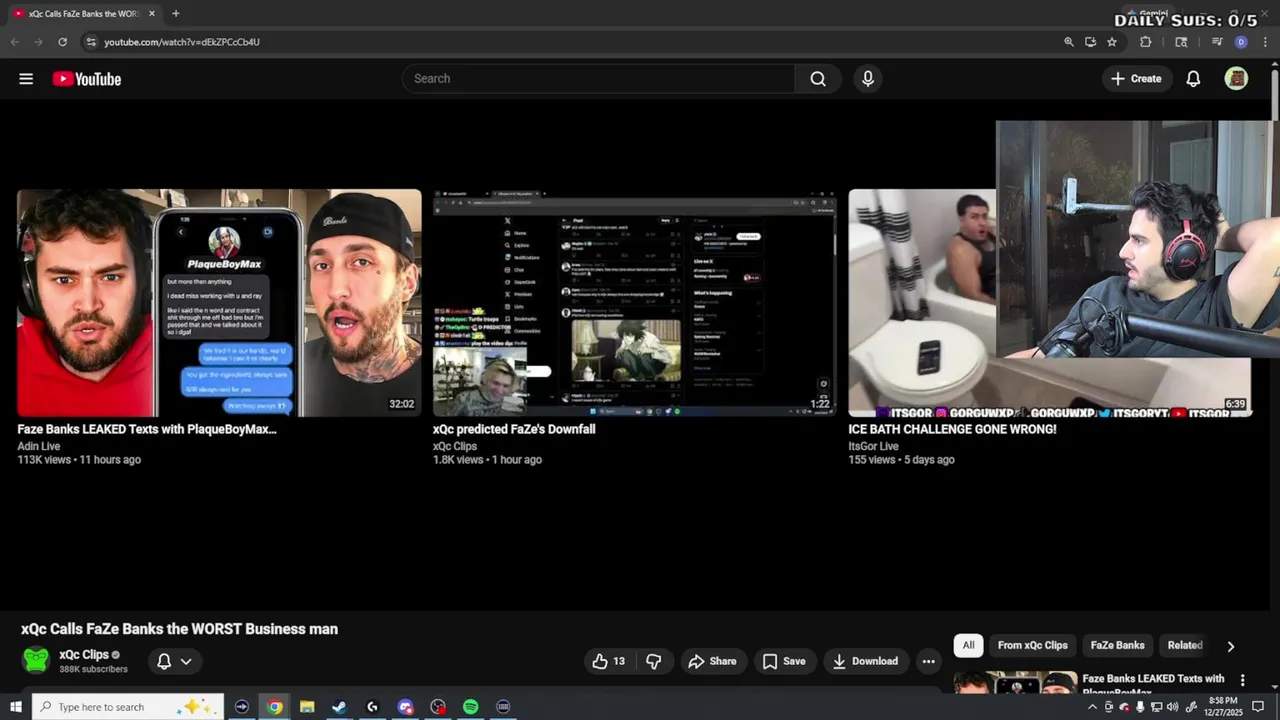Open Faze Banks LEAKED Texts video title

pos(147,429)
